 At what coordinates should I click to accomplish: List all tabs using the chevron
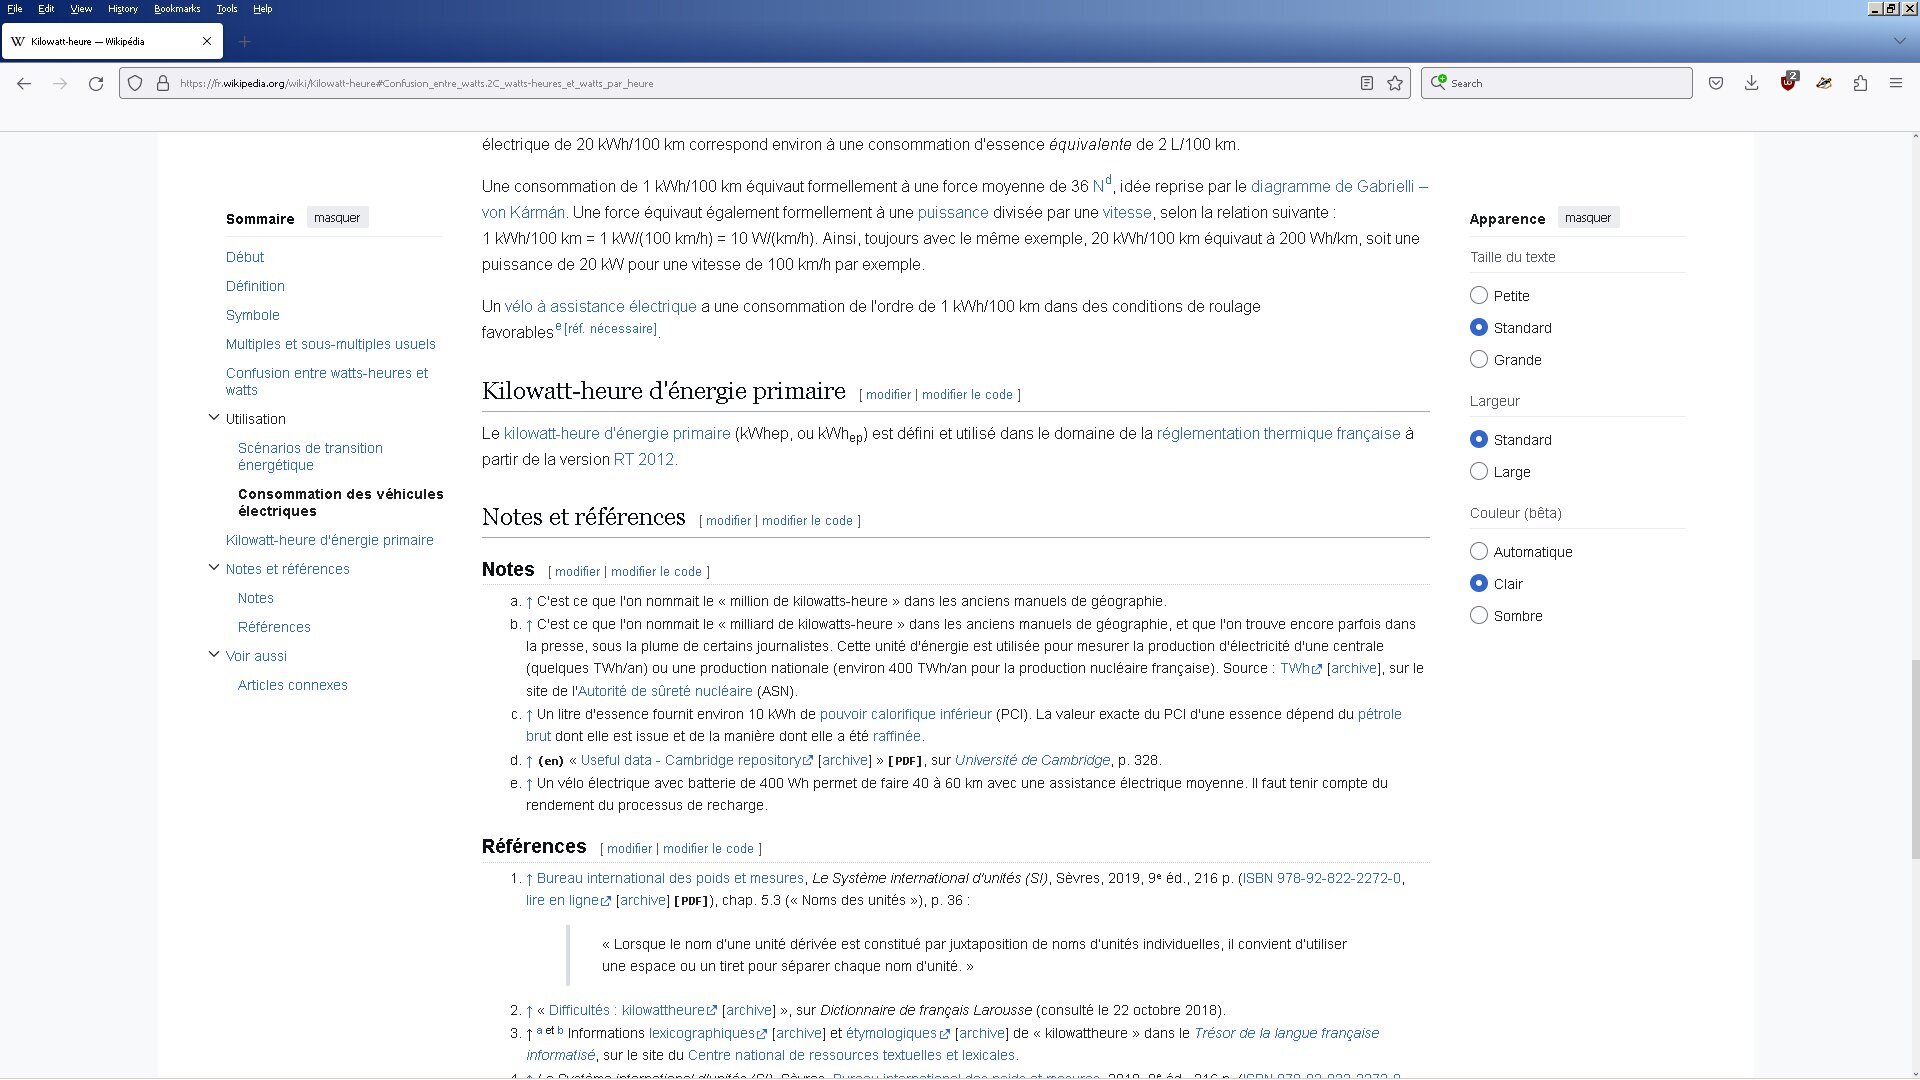pyautogui.click(x=1899, y=41)
